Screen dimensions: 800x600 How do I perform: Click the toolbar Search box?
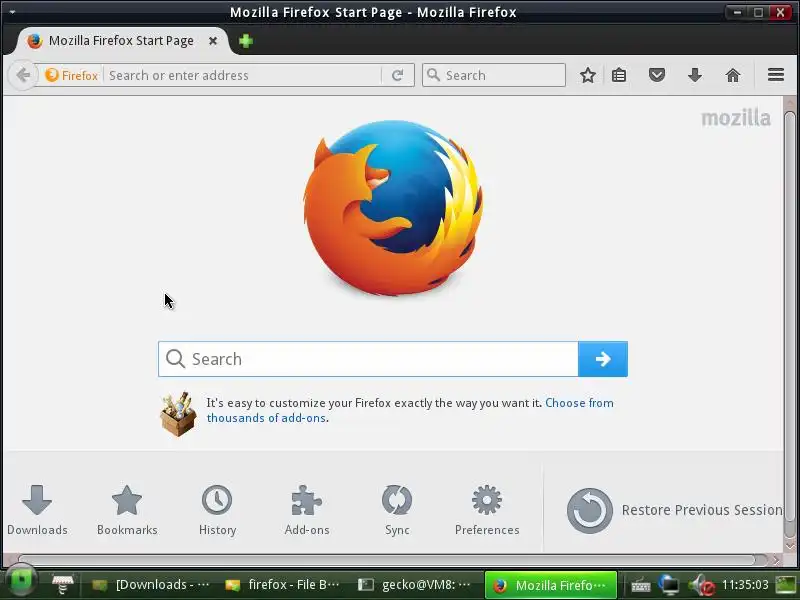[494, 76]
